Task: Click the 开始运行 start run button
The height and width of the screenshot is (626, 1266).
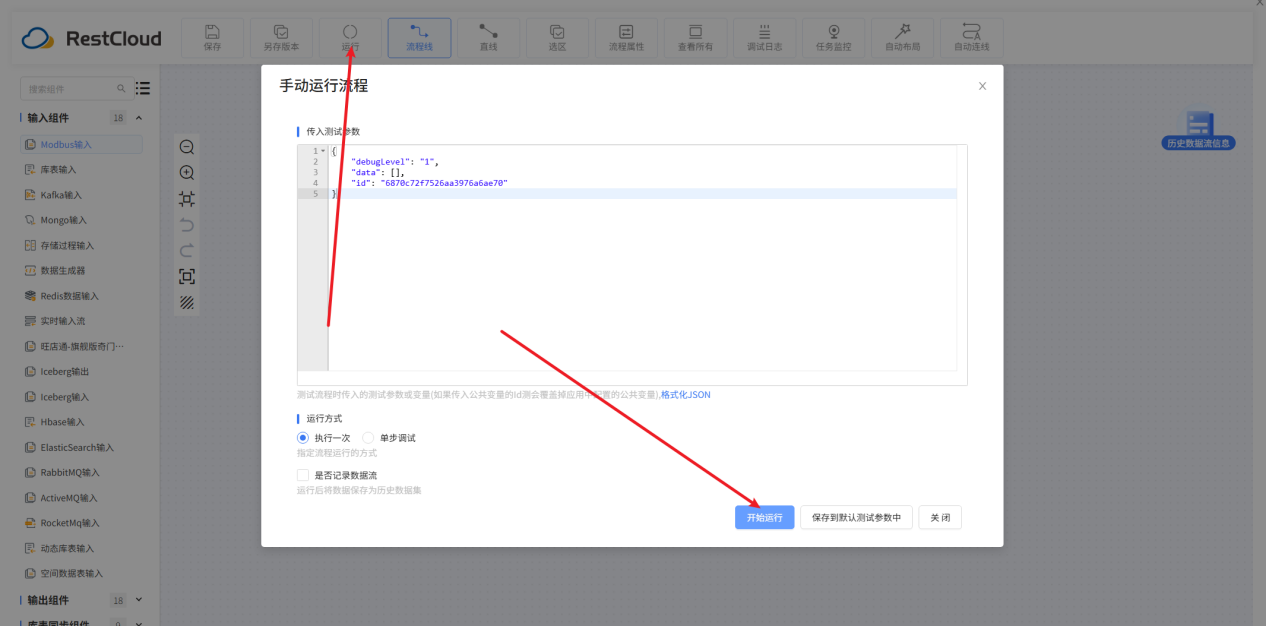Action: click(765, 517)
